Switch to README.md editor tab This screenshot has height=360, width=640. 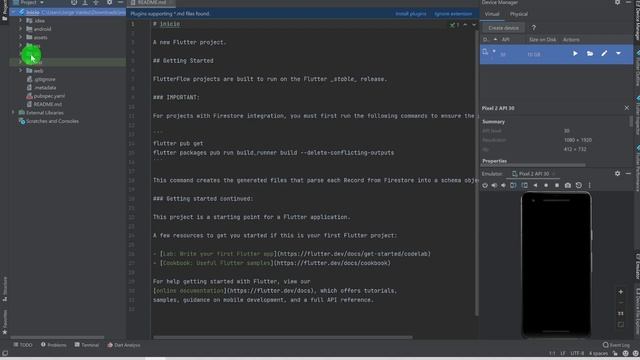coord(151,2)
